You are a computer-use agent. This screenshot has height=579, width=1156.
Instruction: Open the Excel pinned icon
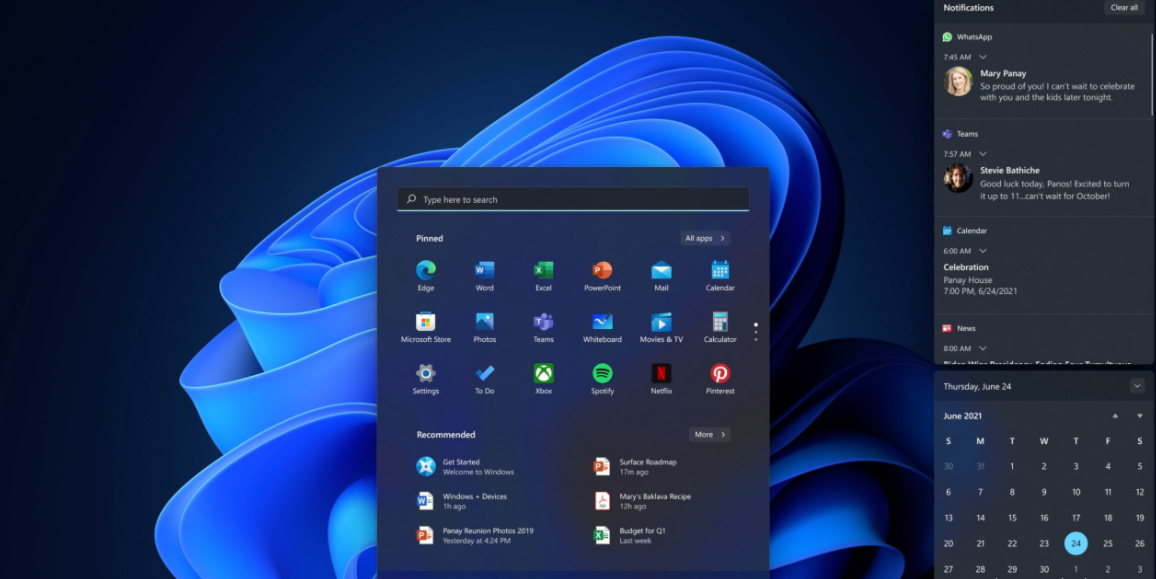543,270
